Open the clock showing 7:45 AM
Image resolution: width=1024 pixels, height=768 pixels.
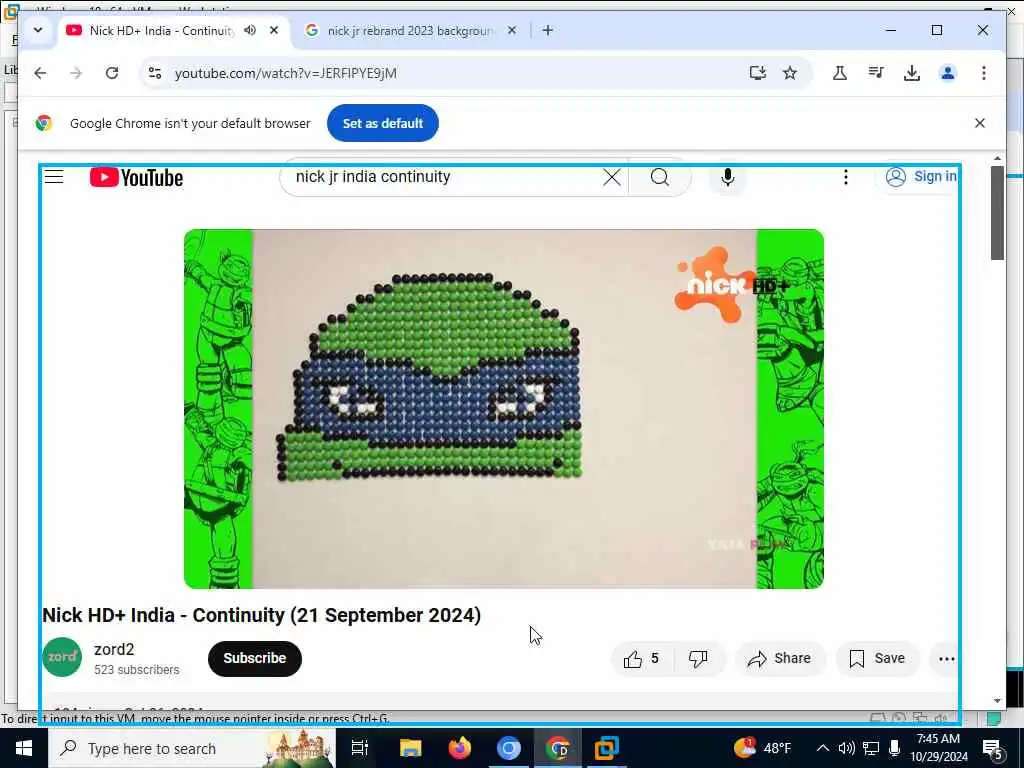(x=938, y=748)
